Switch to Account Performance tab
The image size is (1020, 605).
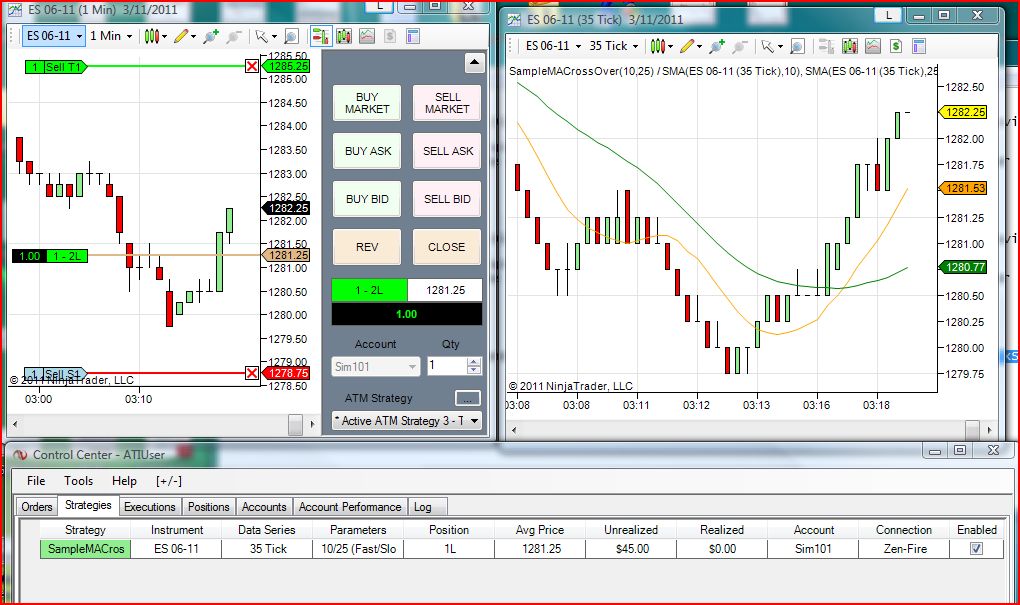click(x=350, y=507)
